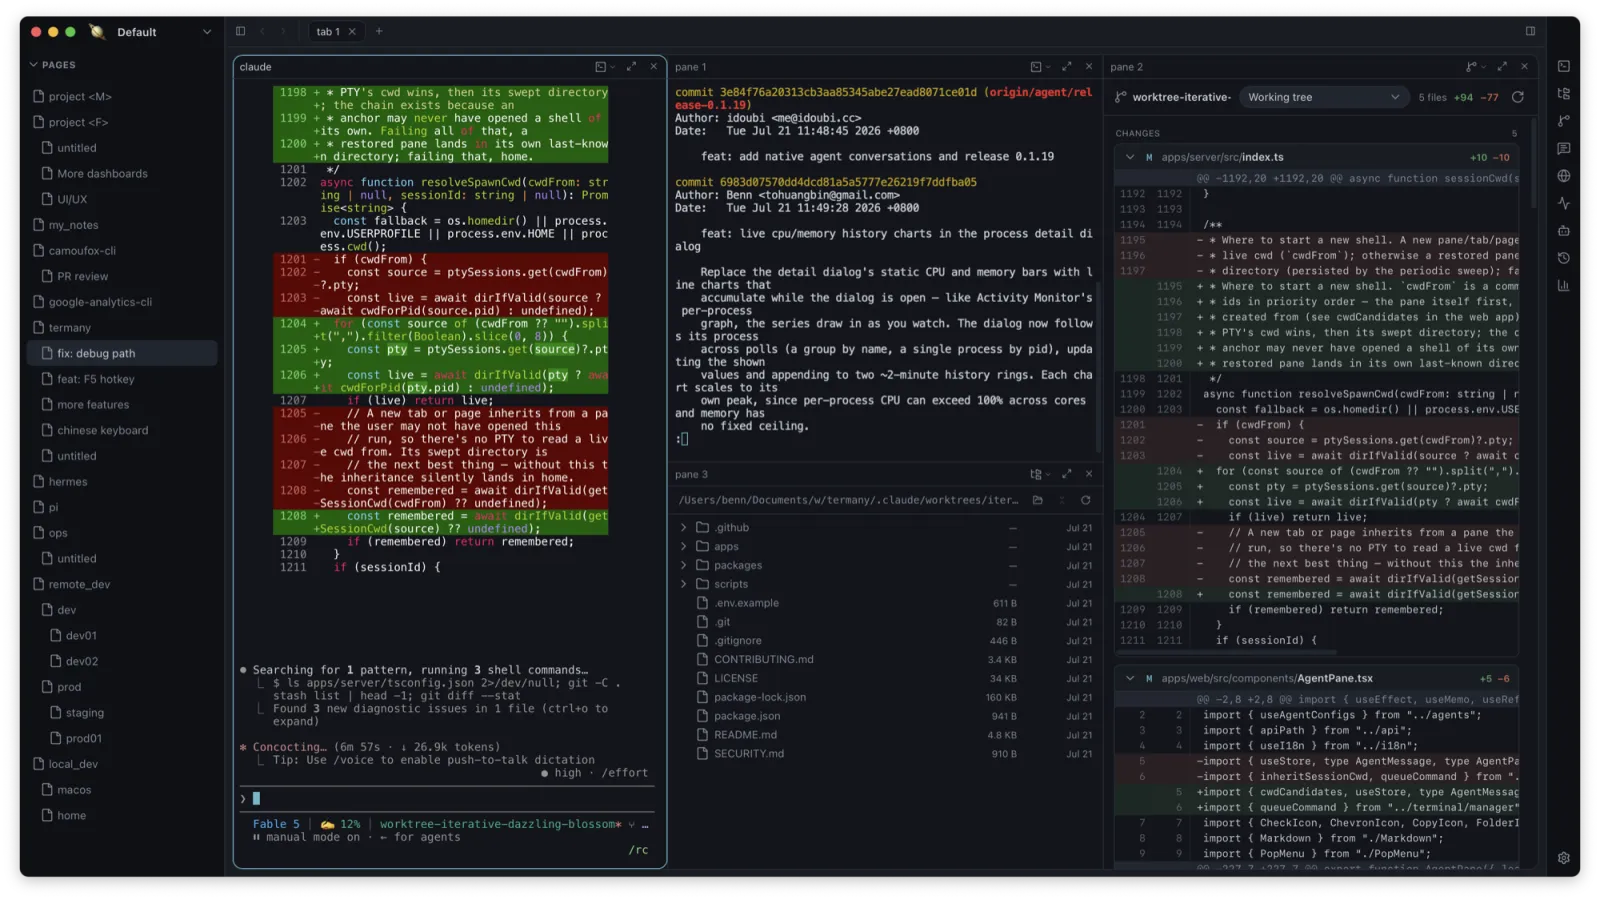Open the 'staging' page

121,713
